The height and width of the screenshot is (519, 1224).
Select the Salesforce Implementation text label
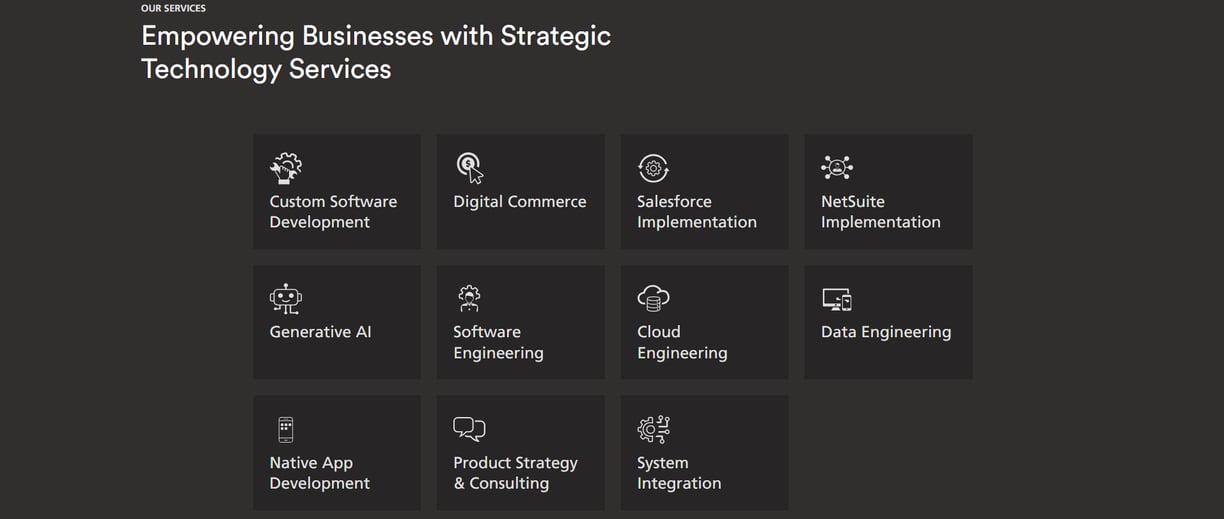[x=697, y=212]
